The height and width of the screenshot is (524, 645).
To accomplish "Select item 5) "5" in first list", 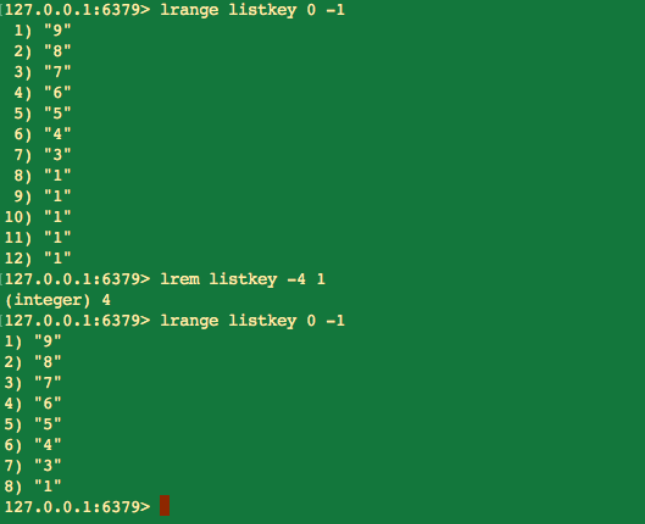I will pyautogui.click(x=42, y=113).
